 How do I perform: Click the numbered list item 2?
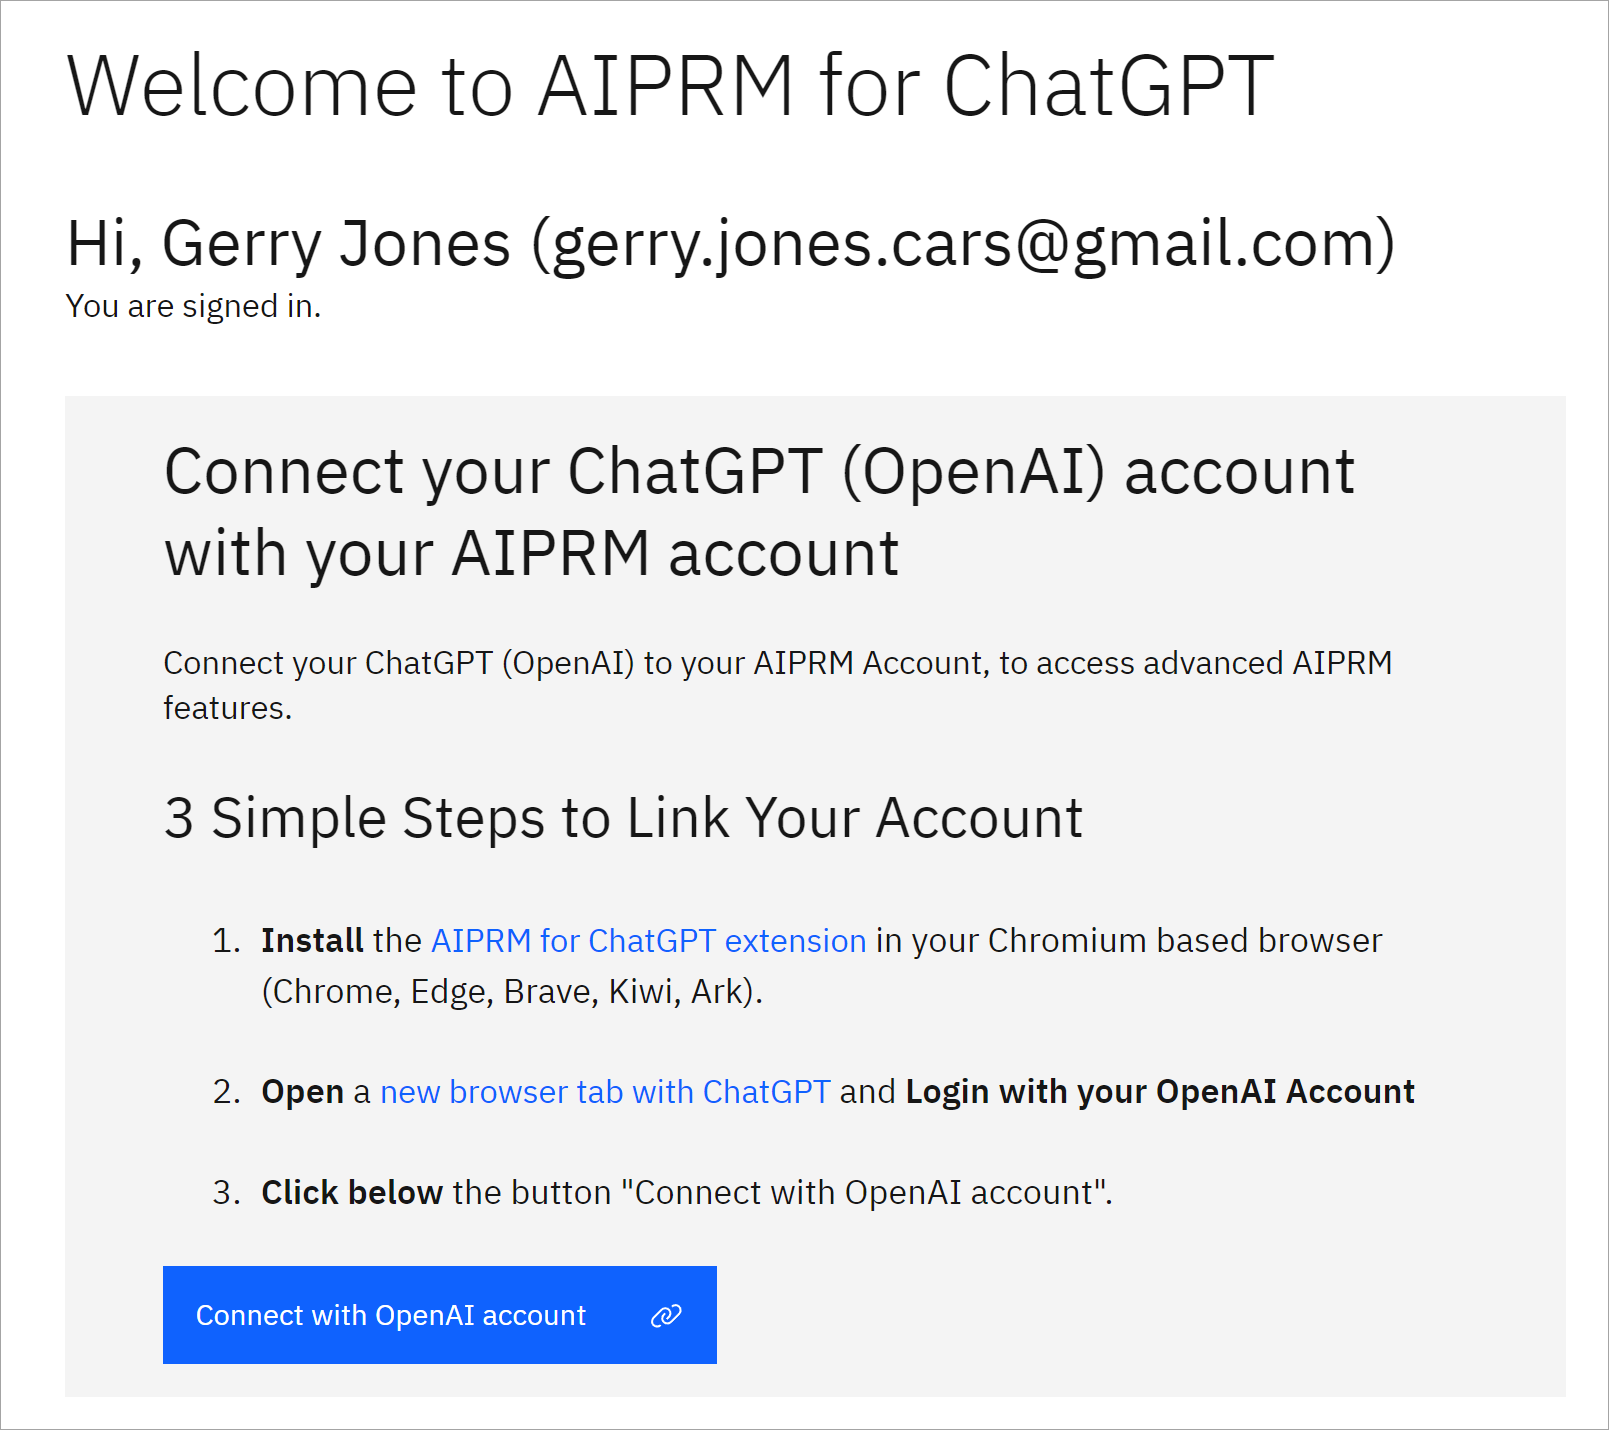point(227,1092)
